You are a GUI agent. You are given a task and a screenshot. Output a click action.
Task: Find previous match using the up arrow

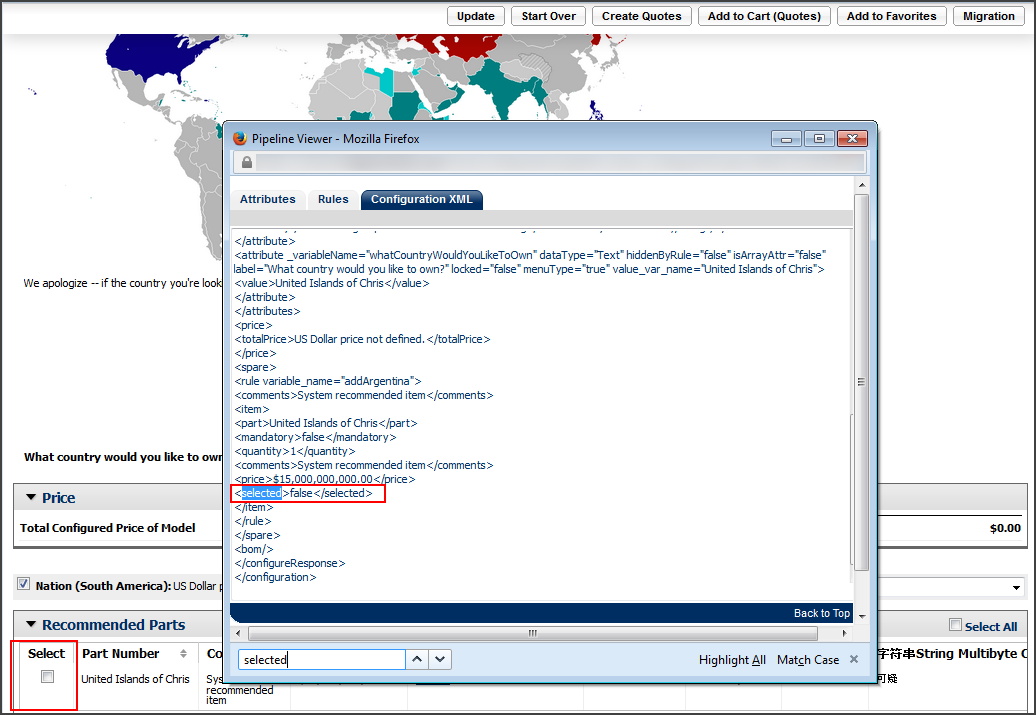417,659
